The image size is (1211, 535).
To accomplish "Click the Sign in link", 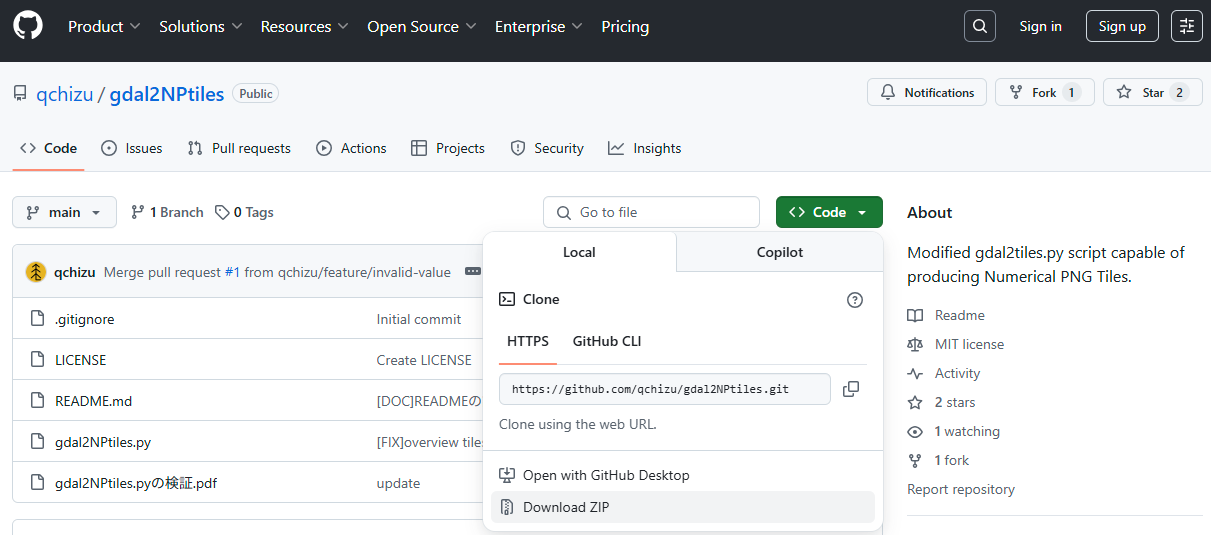I will click(1041, 26).
